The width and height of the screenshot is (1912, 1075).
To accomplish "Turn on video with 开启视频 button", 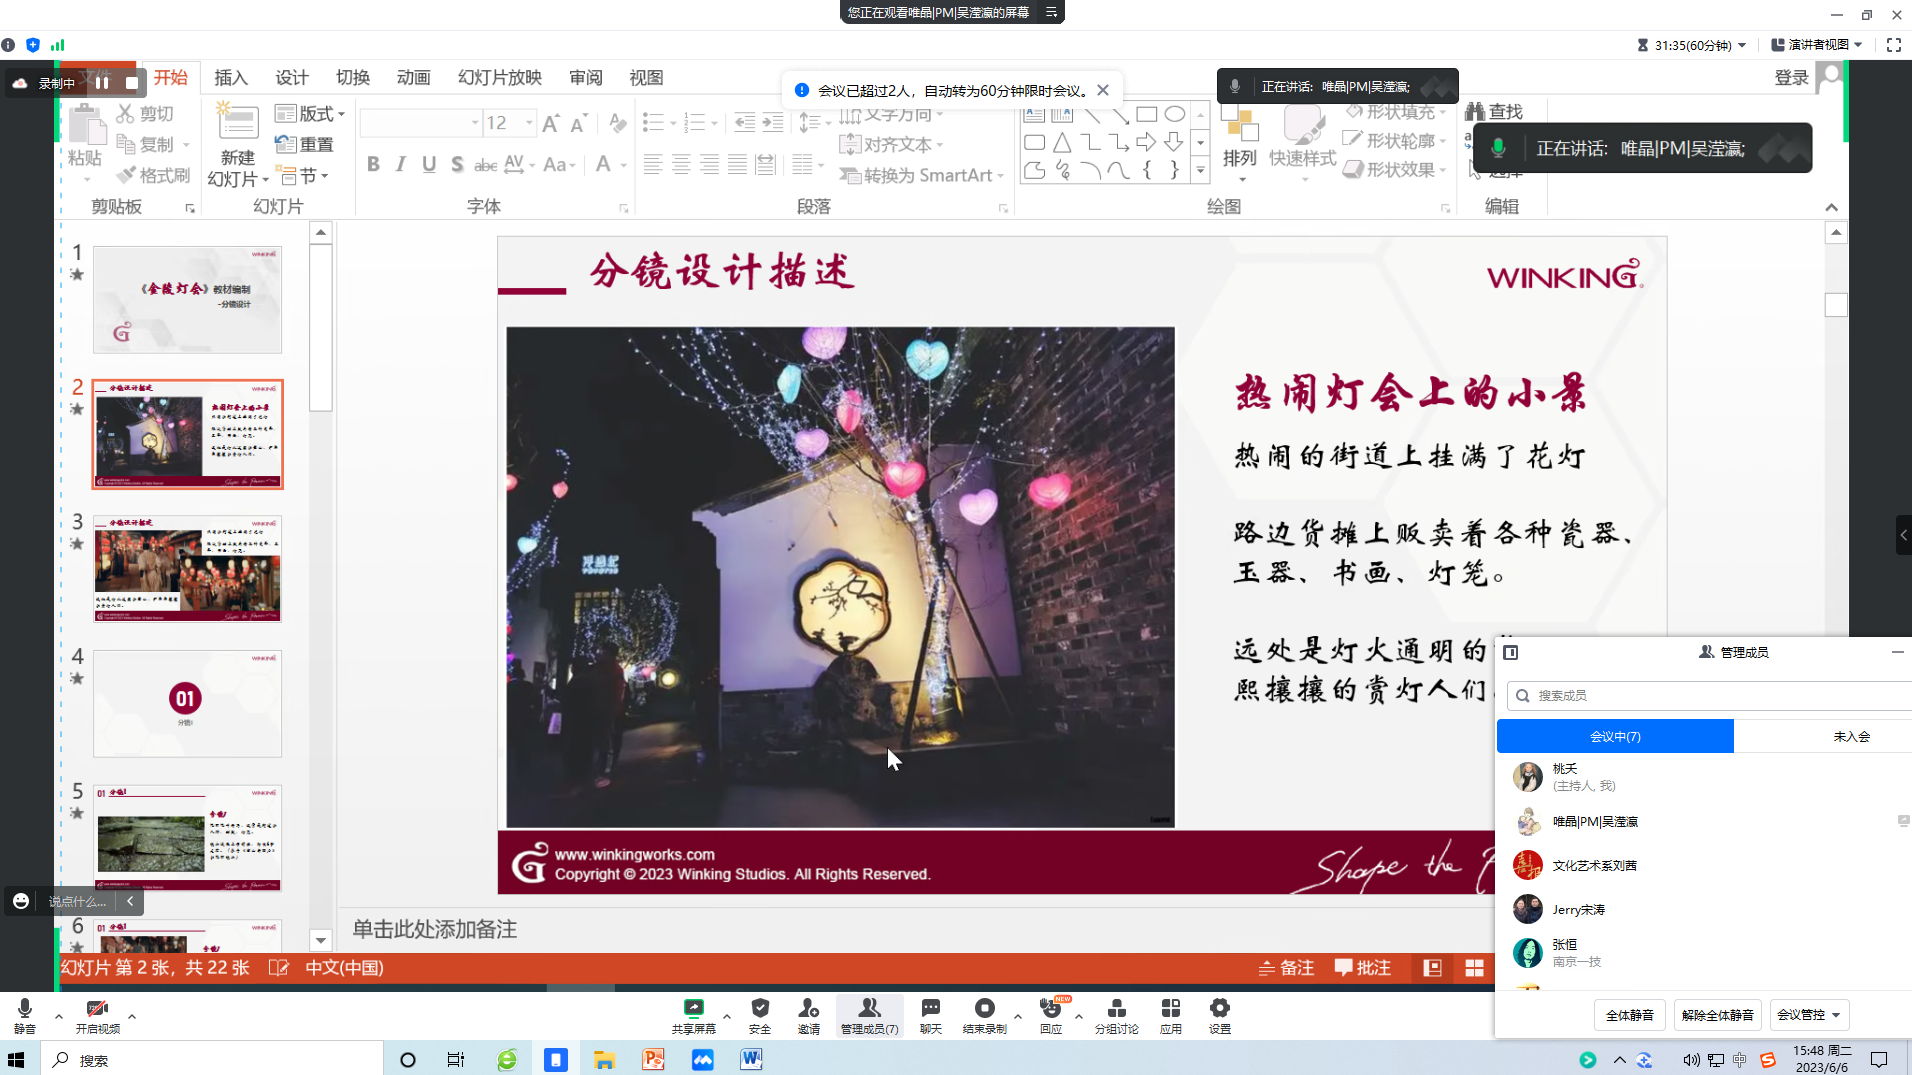I will (x=97, y=1014).
